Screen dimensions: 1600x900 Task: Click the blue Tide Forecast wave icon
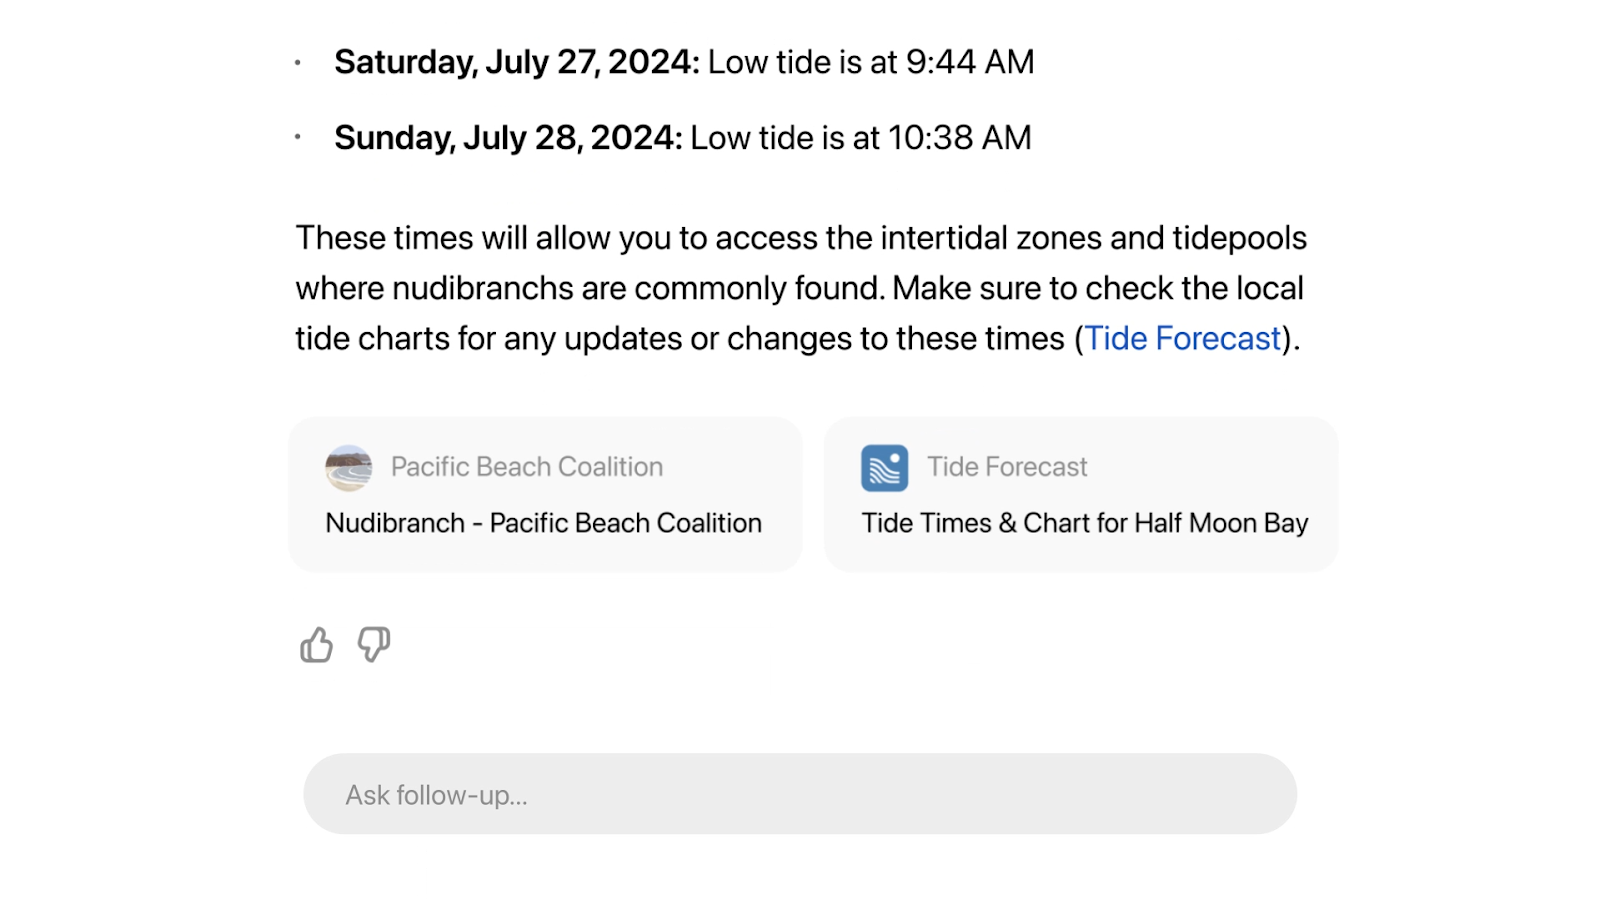coord(885,468)
